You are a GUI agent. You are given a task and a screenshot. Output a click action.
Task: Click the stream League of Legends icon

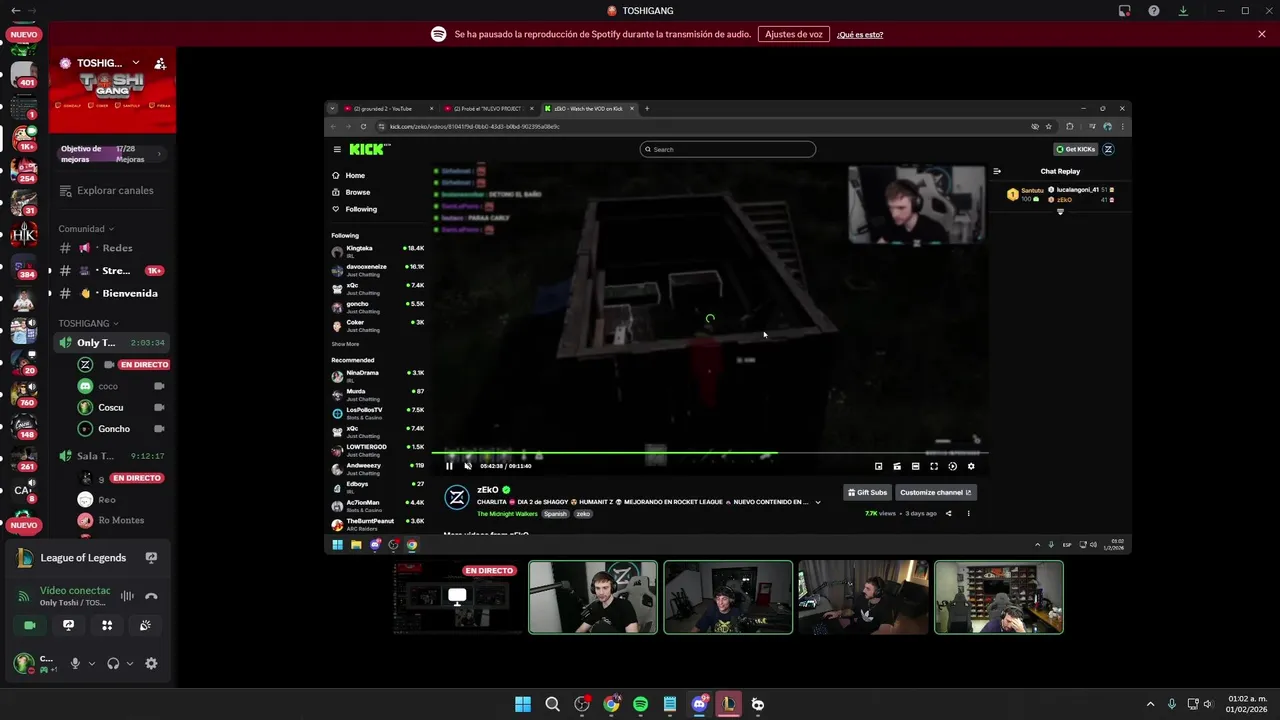tap(151, 558)
